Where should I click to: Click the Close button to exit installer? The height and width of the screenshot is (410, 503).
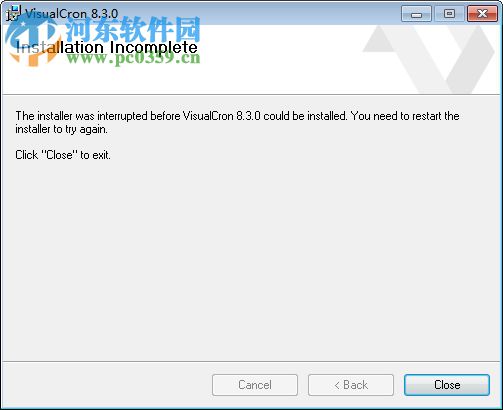[x=447, y=385]
